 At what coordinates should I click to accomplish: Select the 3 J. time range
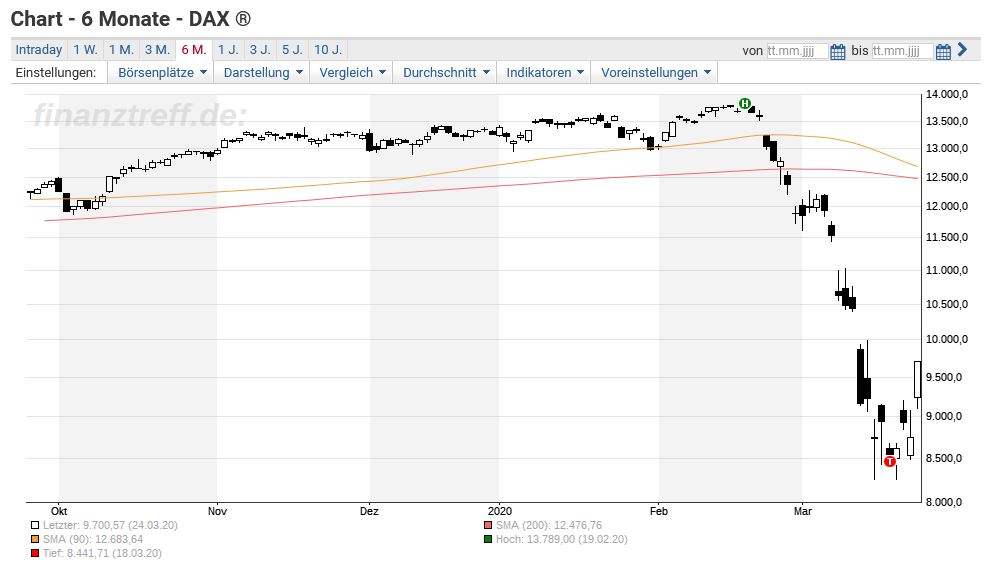(x=260, y=49)
